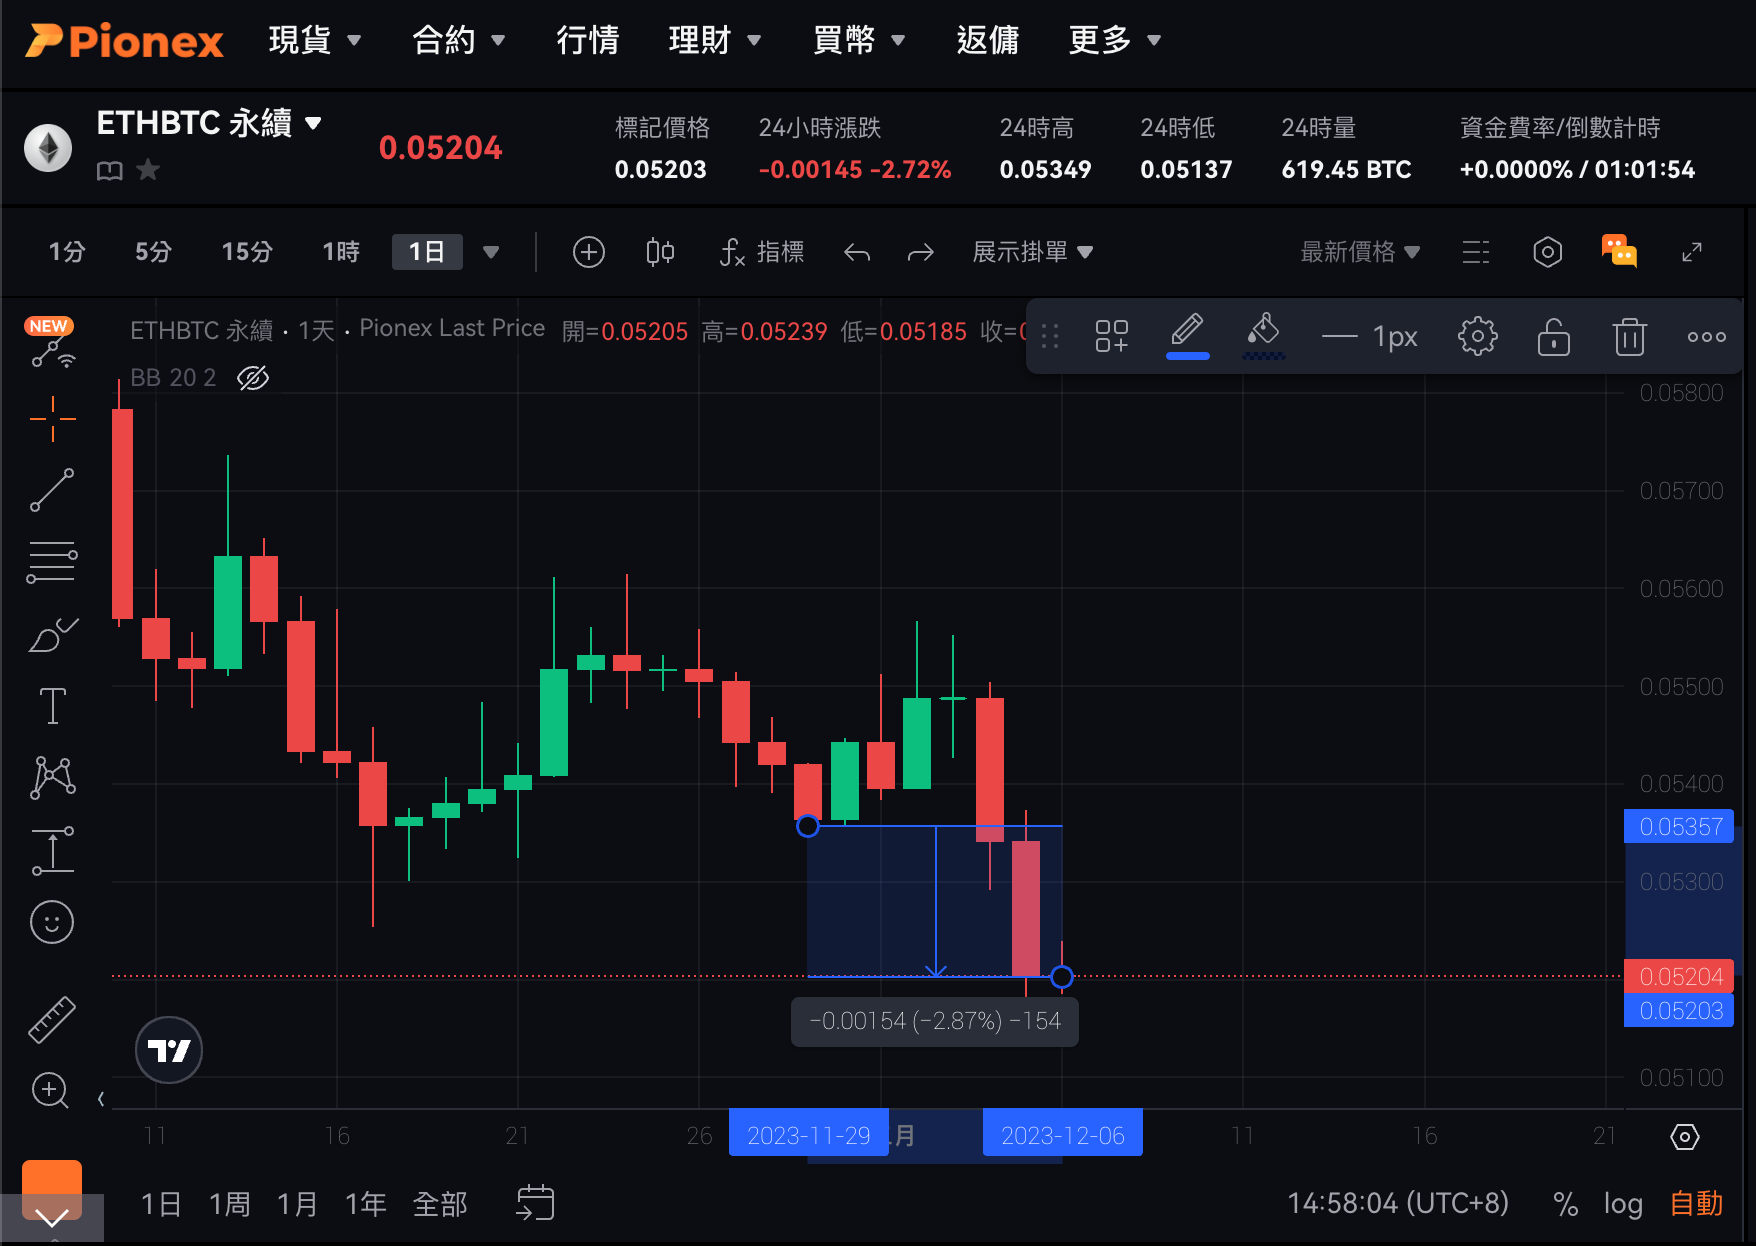Switch to 15分 timeframe
The height and width of the screenshot is (1246, 1756).
[247, 252]
